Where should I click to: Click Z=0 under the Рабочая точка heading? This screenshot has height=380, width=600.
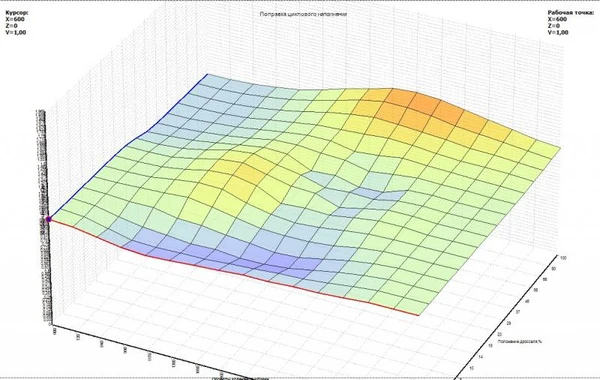[553, 26]
